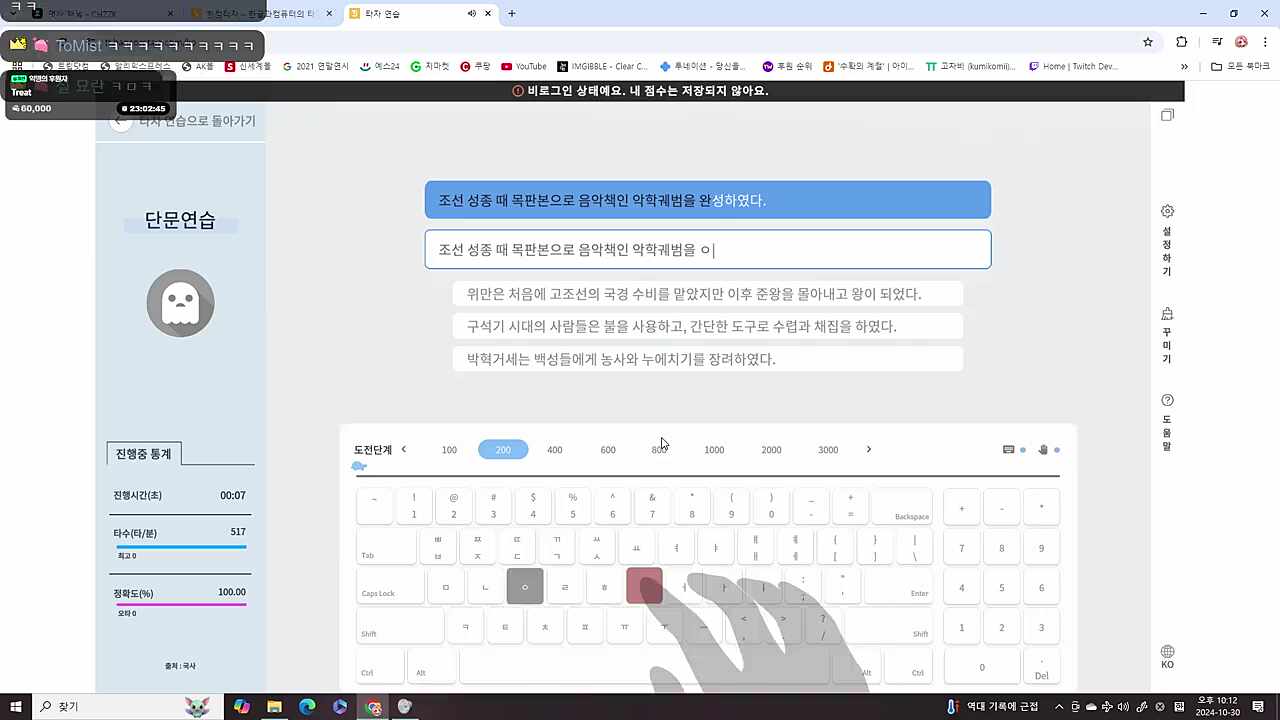Click the numpad Del key
Screen dimensions: 1280x720
[1041, 667]
